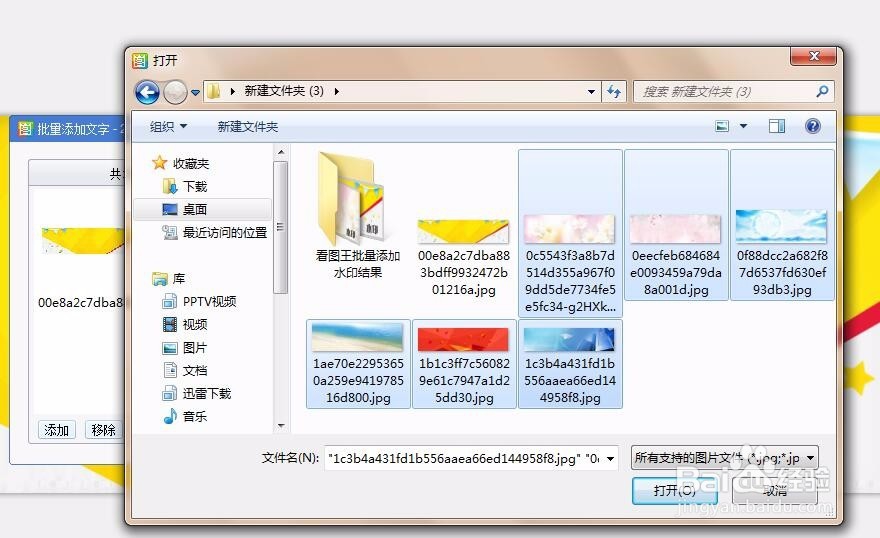Select the beach thumbnail 1ae70e2295365...jpg

[358, 364]
